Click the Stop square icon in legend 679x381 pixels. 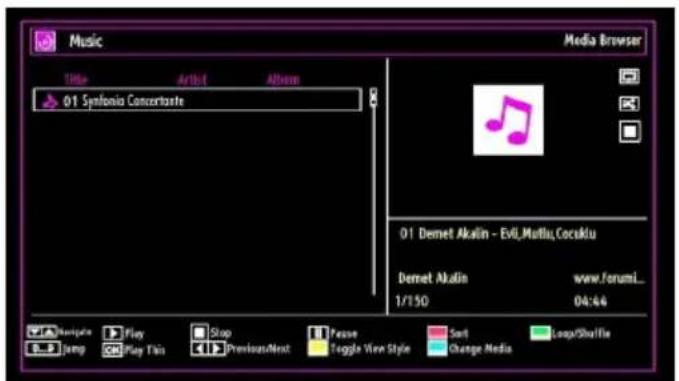click(200, 333)
